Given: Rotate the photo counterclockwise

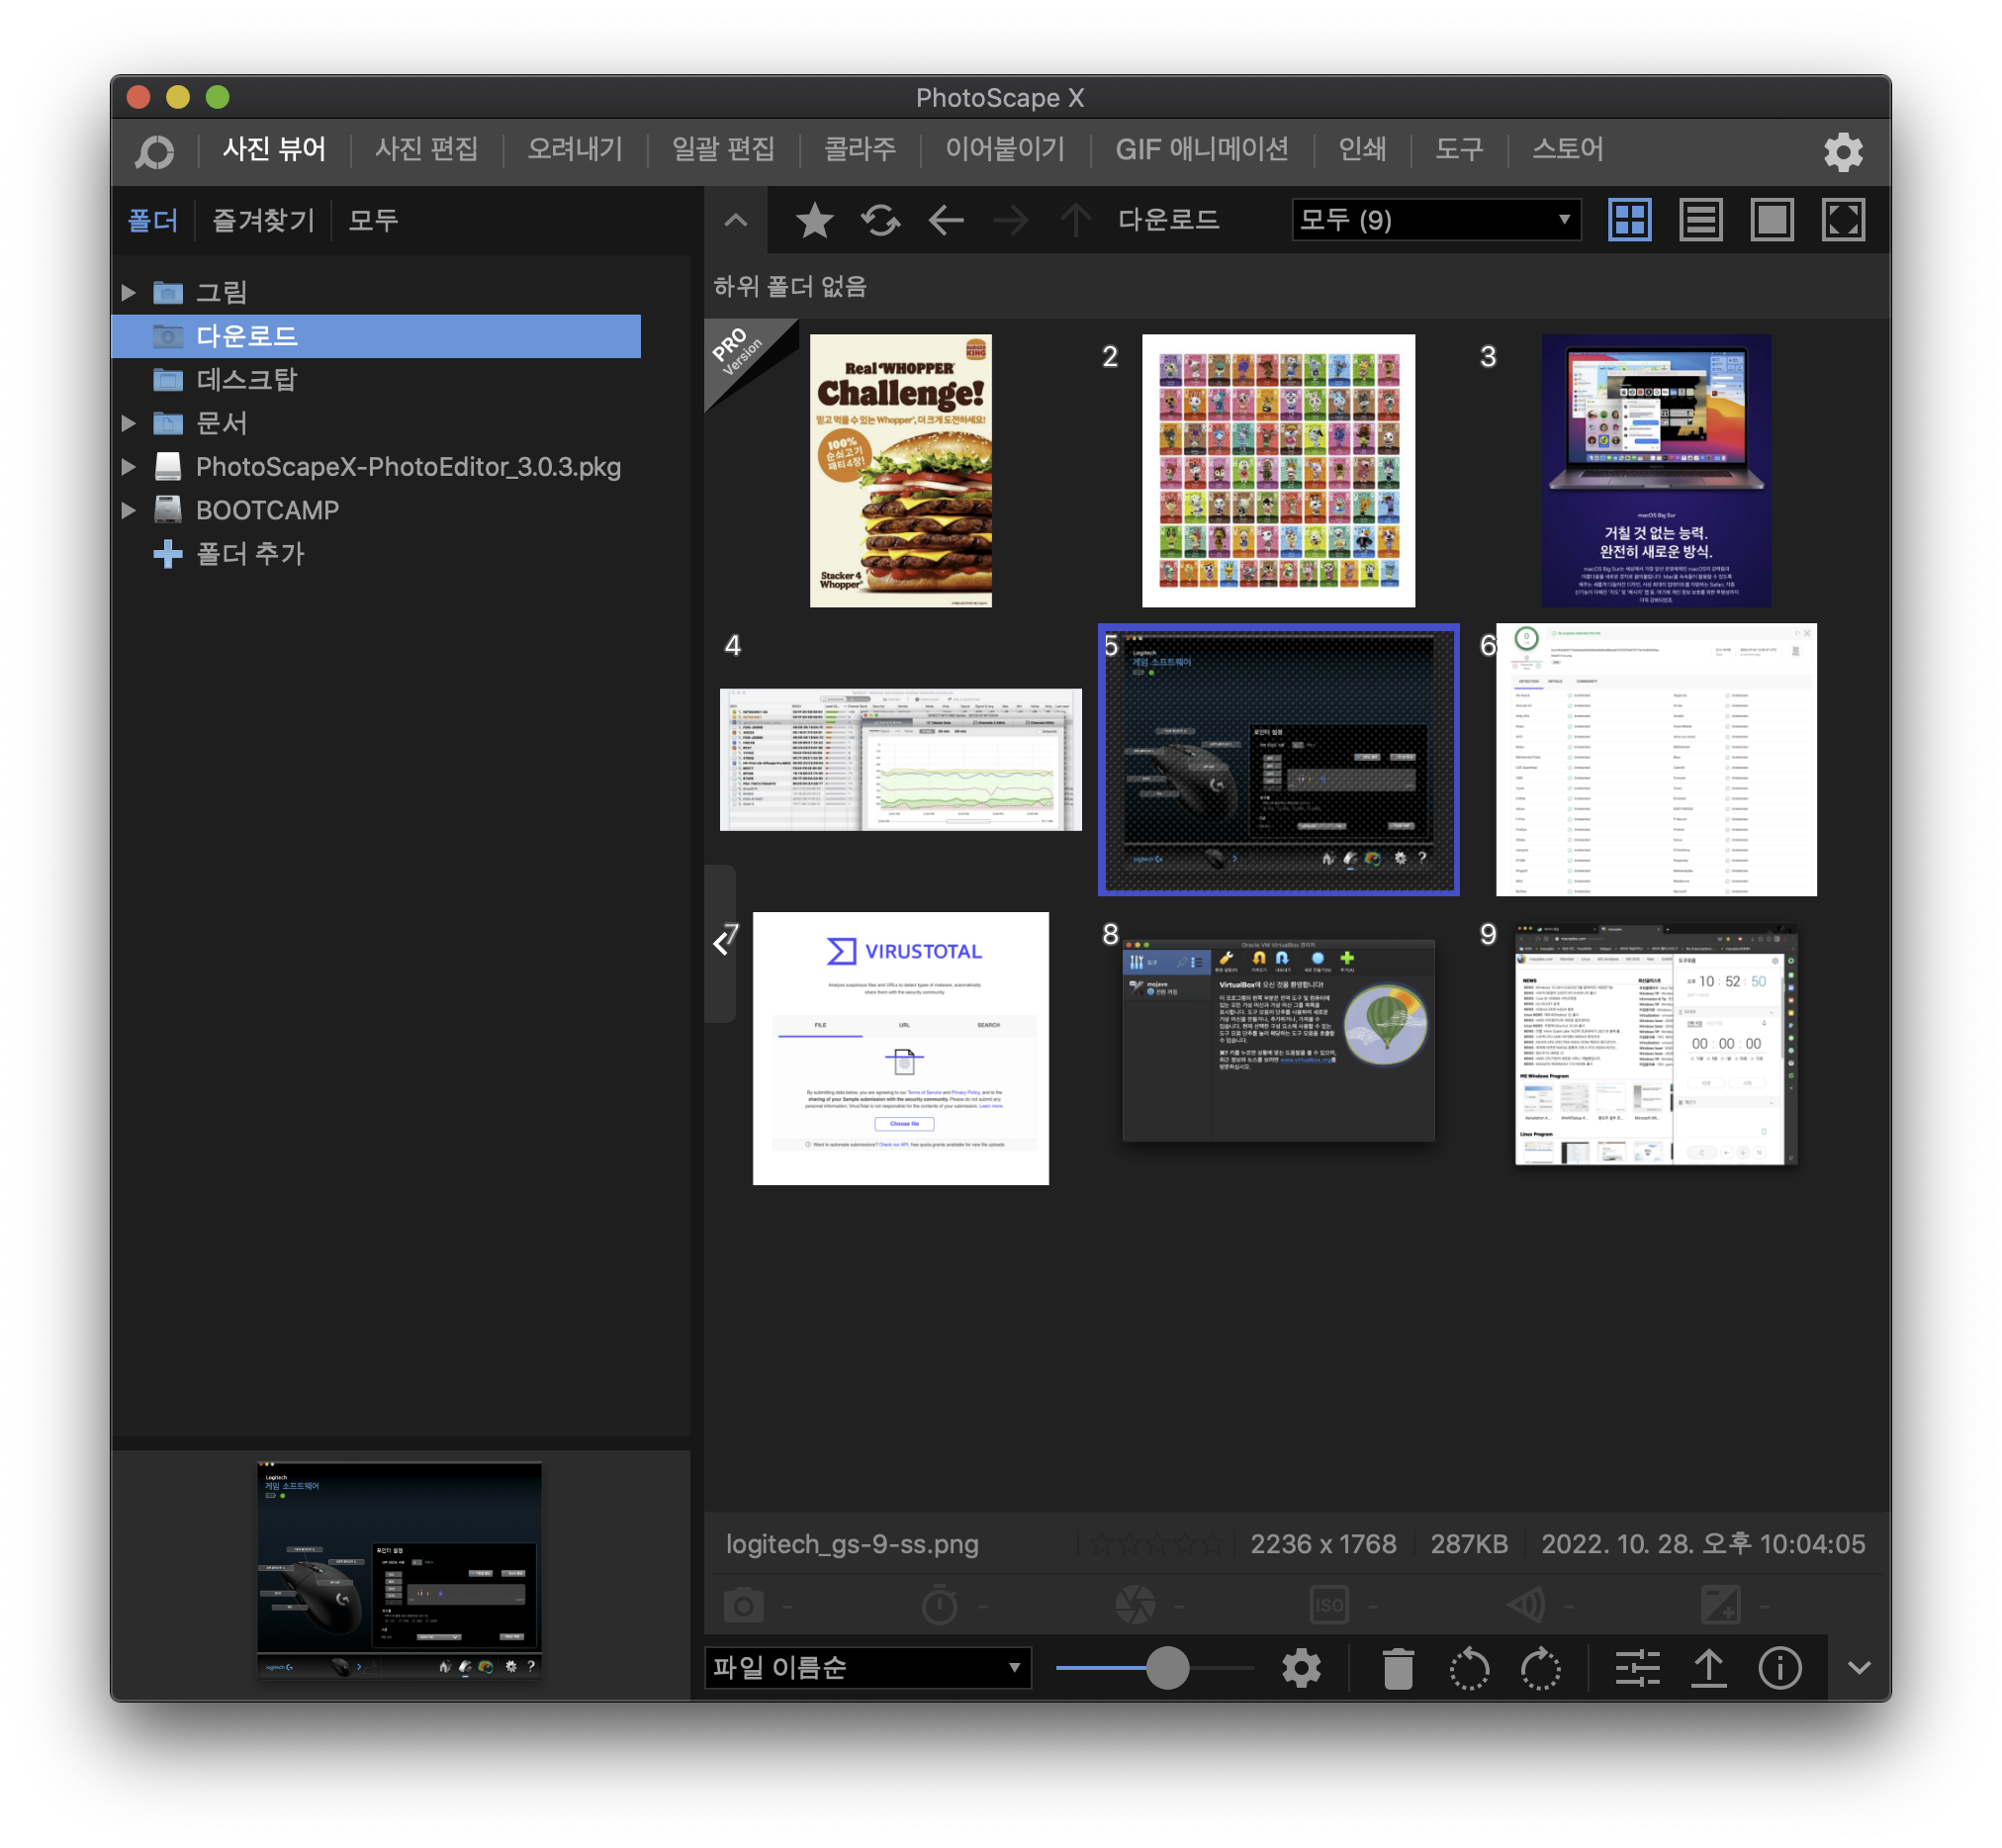Looking at the screenshot, I should [1469, 1667].
